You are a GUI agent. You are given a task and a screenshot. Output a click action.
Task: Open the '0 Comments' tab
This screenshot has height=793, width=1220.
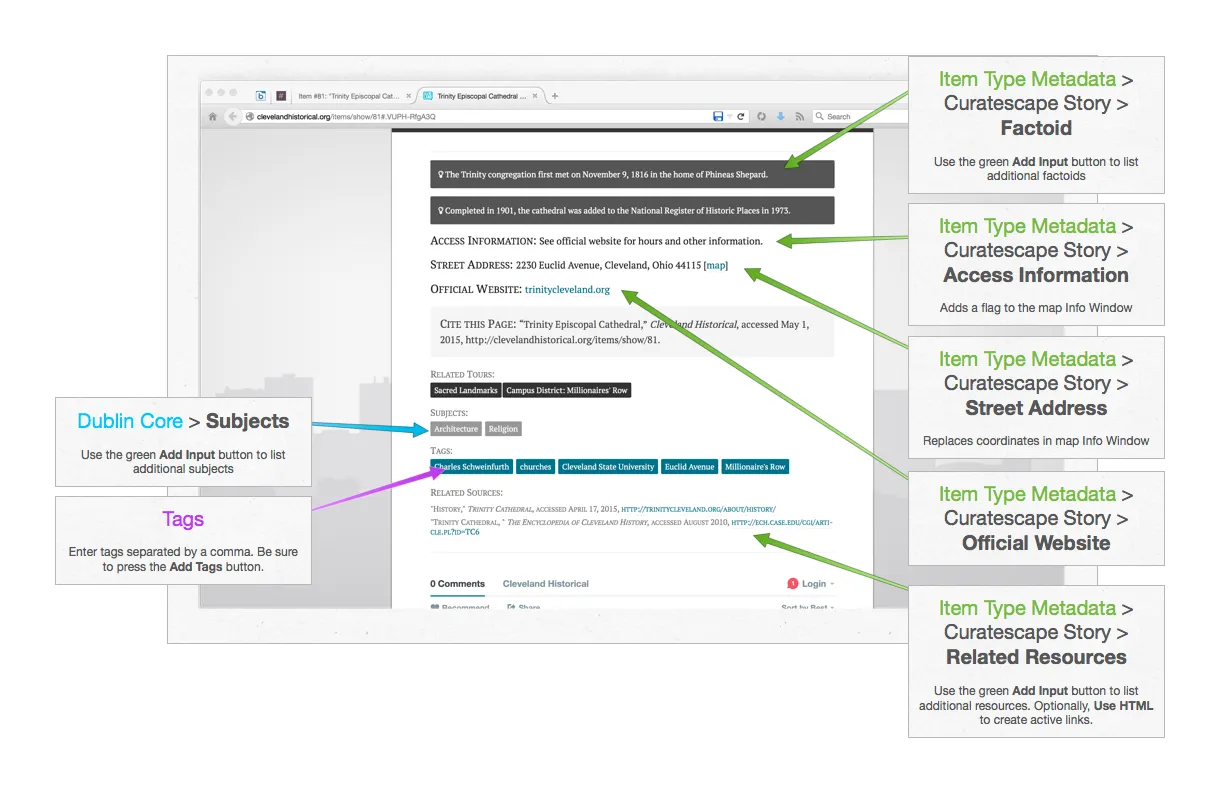click(457, 584)
